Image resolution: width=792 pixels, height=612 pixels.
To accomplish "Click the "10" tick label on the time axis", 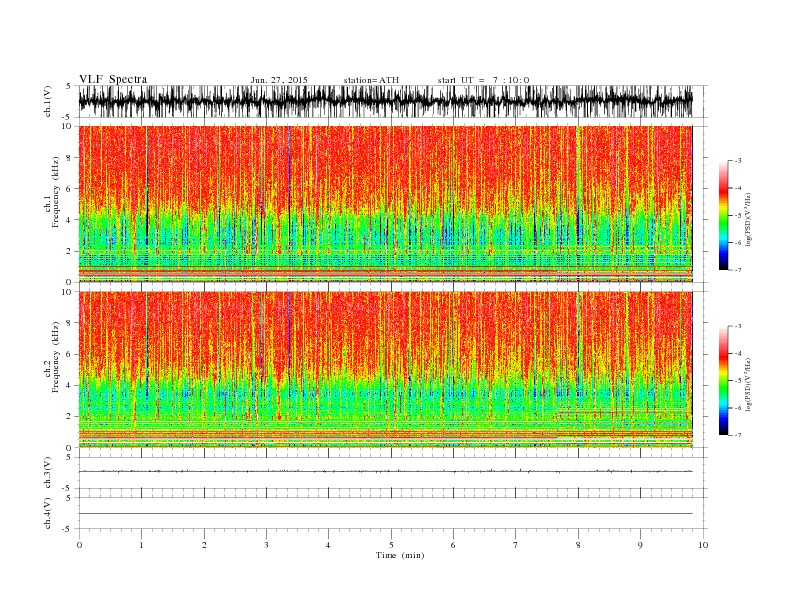I will [x=703, y=545].
